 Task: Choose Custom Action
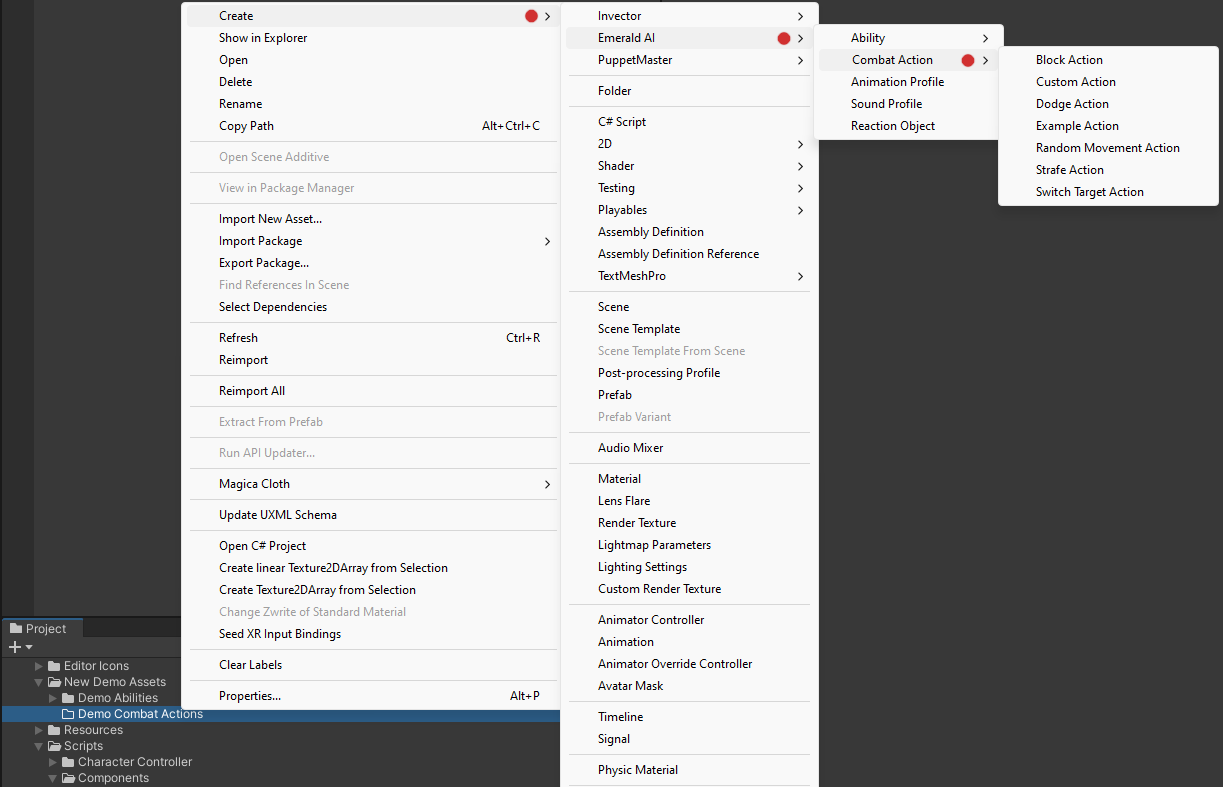[x=1108, y=82]
